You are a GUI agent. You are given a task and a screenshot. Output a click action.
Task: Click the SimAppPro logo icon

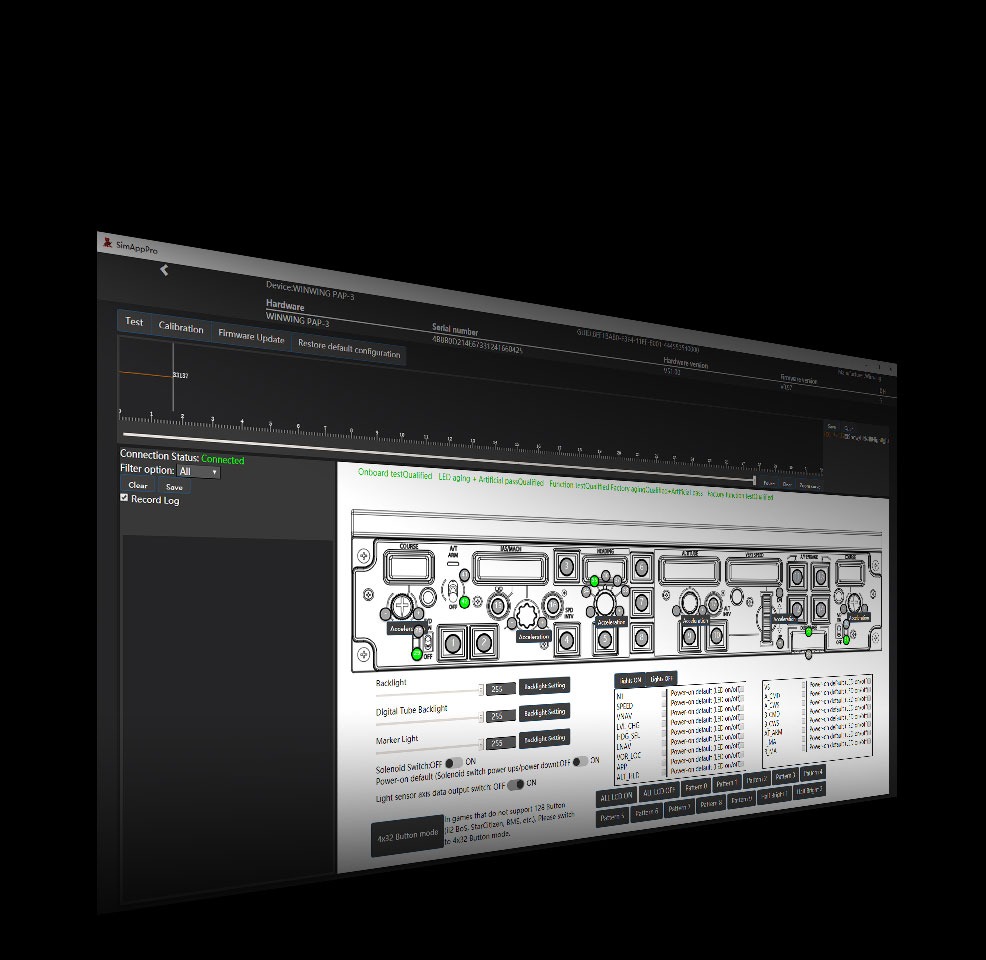point(105,242)
